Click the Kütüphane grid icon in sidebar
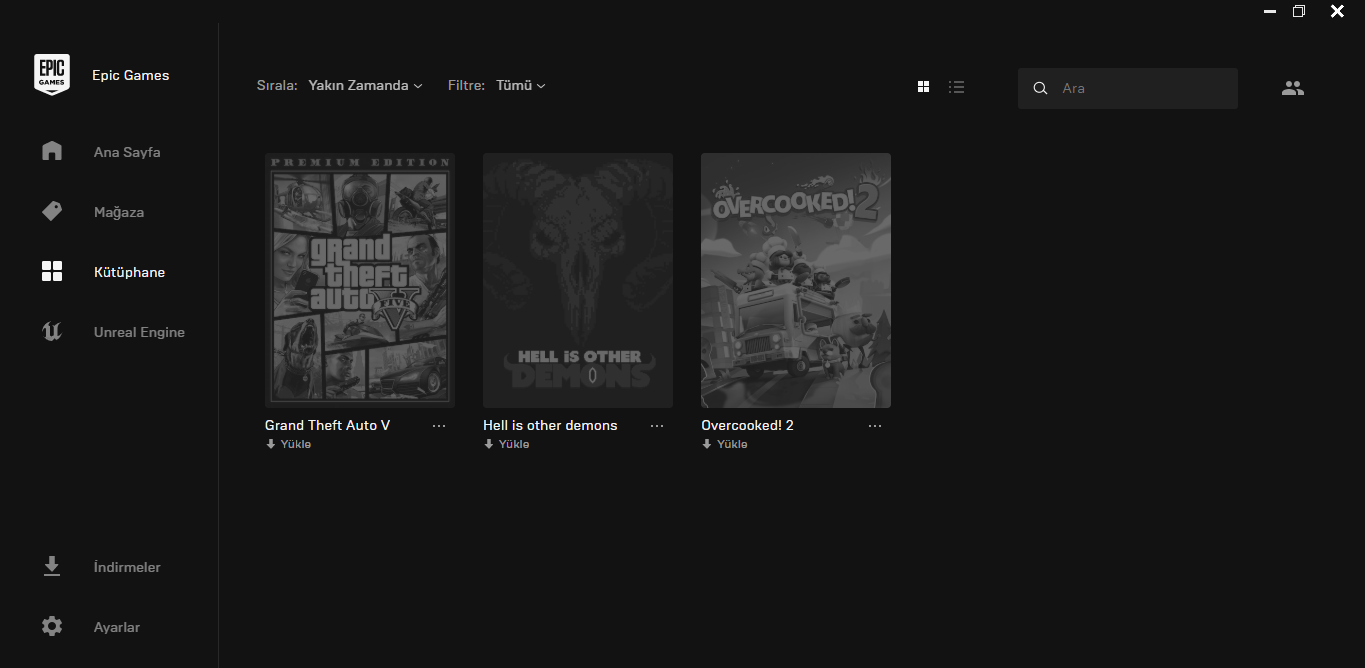The height and width of the screenshot is (668, 1365). tap(52, 271)
